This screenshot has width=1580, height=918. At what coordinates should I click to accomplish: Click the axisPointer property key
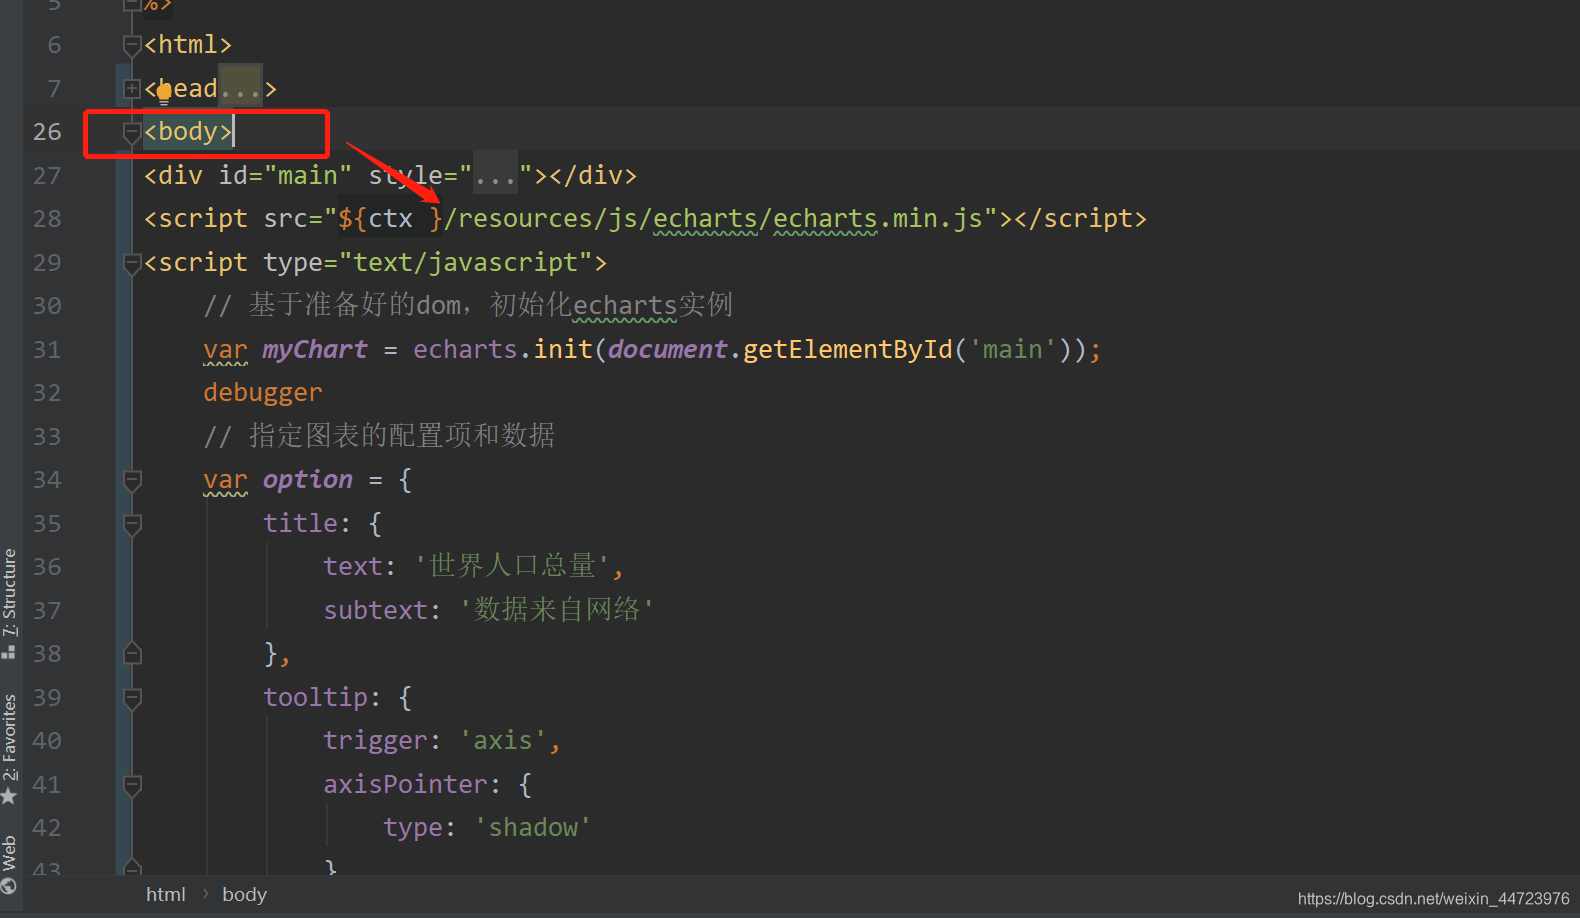405,785
